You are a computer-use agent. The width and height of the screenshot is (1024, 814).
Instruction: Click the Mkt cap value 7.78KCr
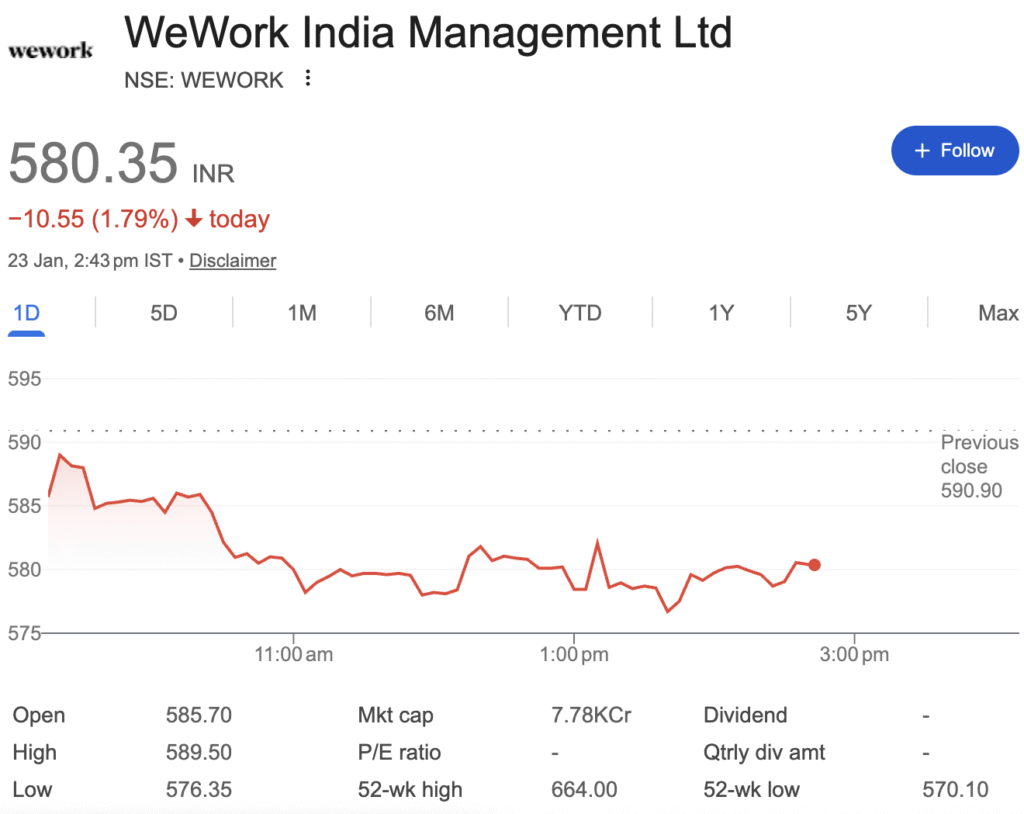pyautogui.click(x=591, y=715)
